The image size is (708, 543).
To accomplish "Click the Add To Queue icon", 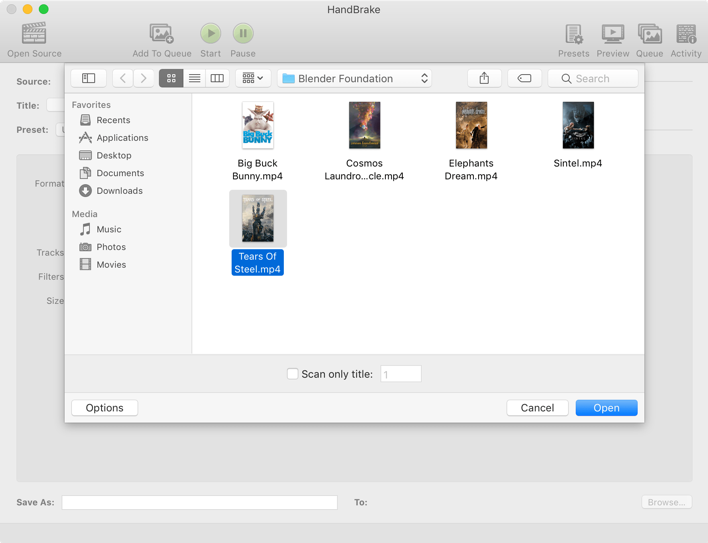I will [161, 34].
